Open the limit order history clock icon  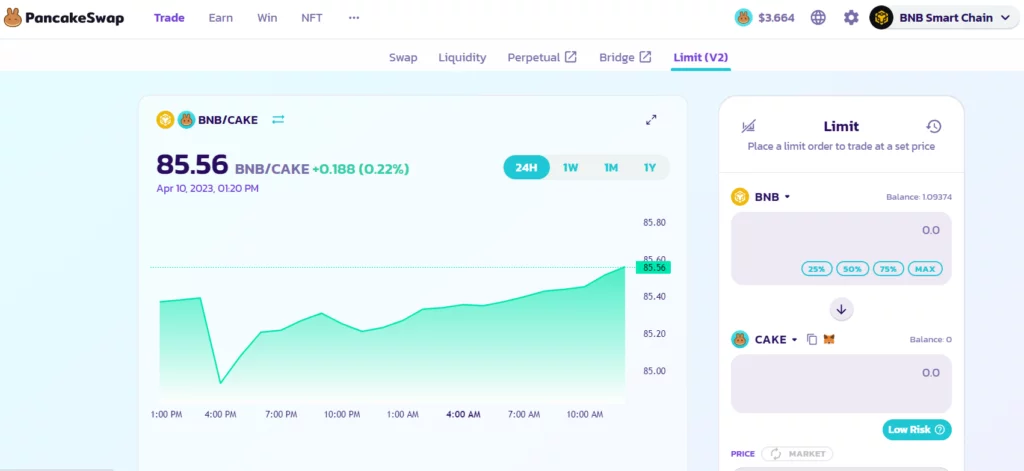pos(934,126)
